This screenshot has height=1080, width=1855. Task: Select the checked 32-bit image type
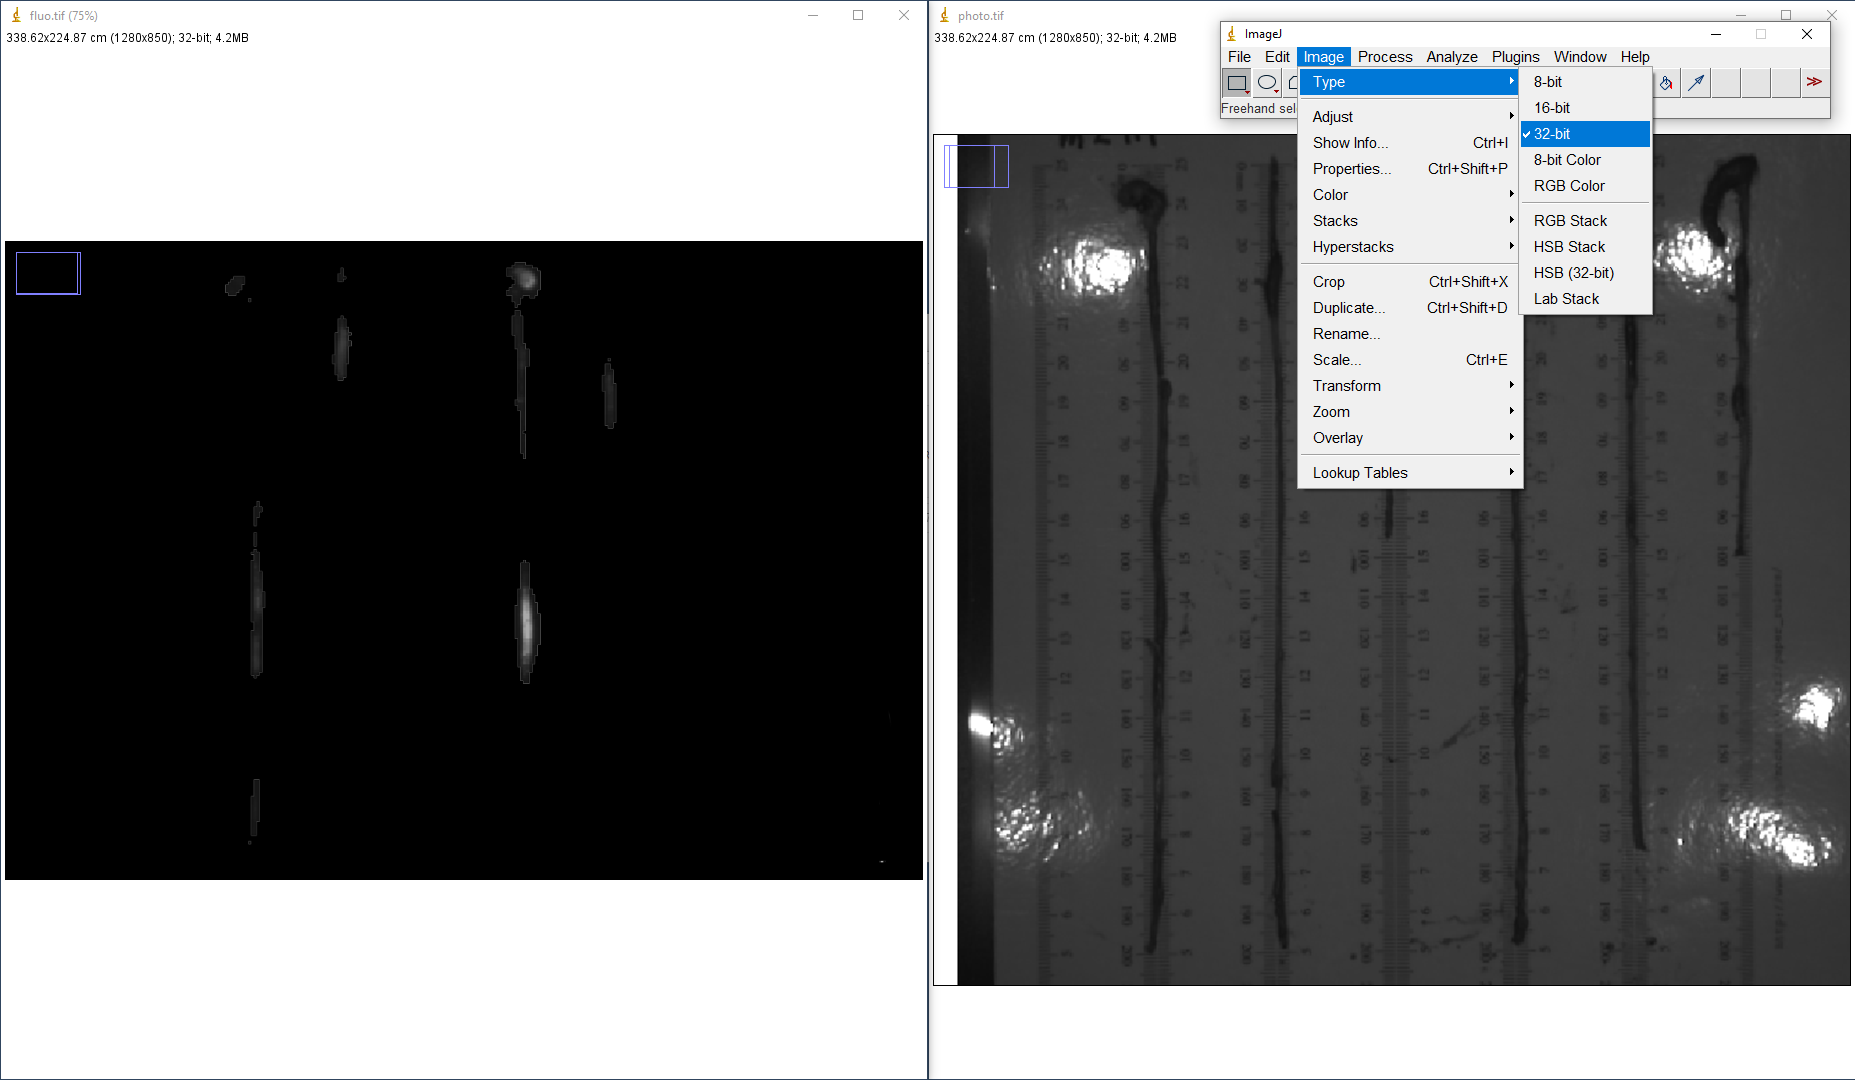1585,134
